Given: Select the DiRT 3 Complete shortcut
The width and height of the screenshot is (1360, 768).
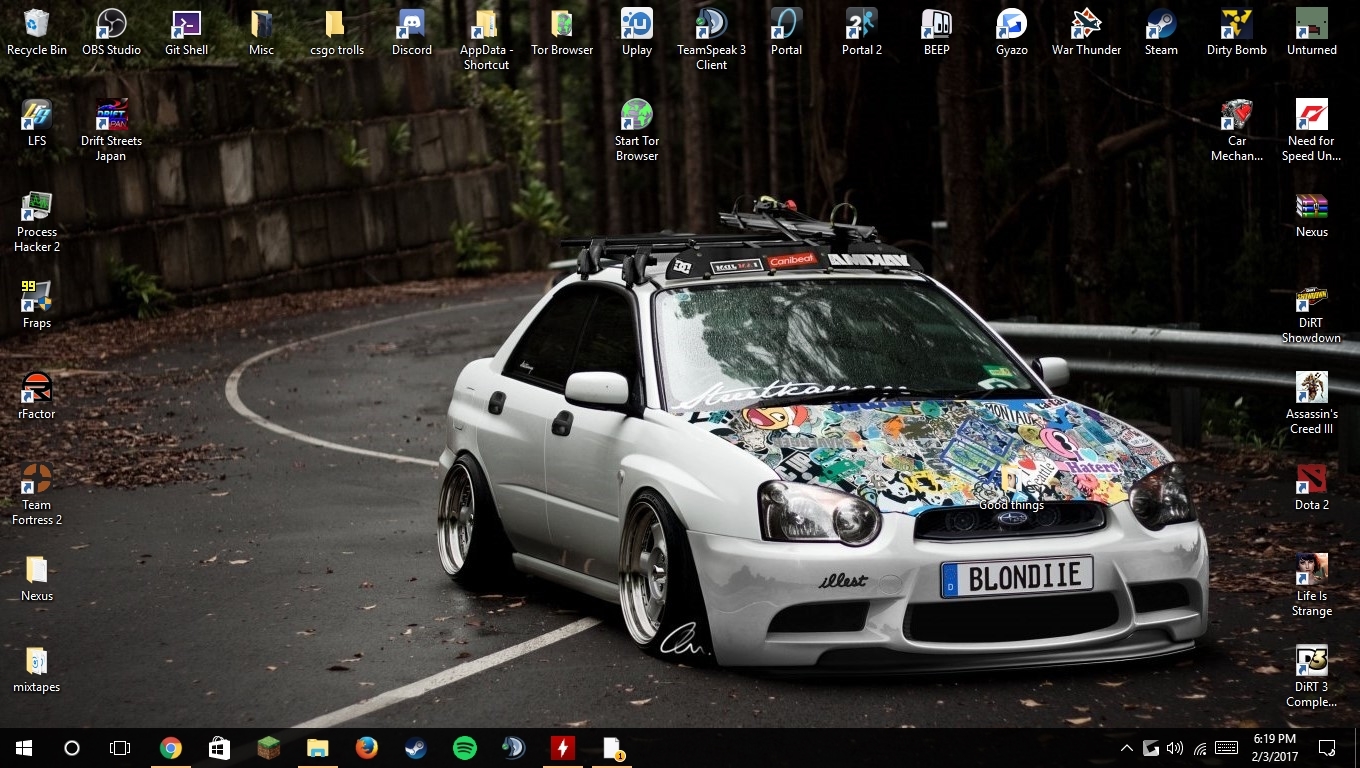Looking at the screenshot, I should pyautogui.click(x=1312, y=676).
